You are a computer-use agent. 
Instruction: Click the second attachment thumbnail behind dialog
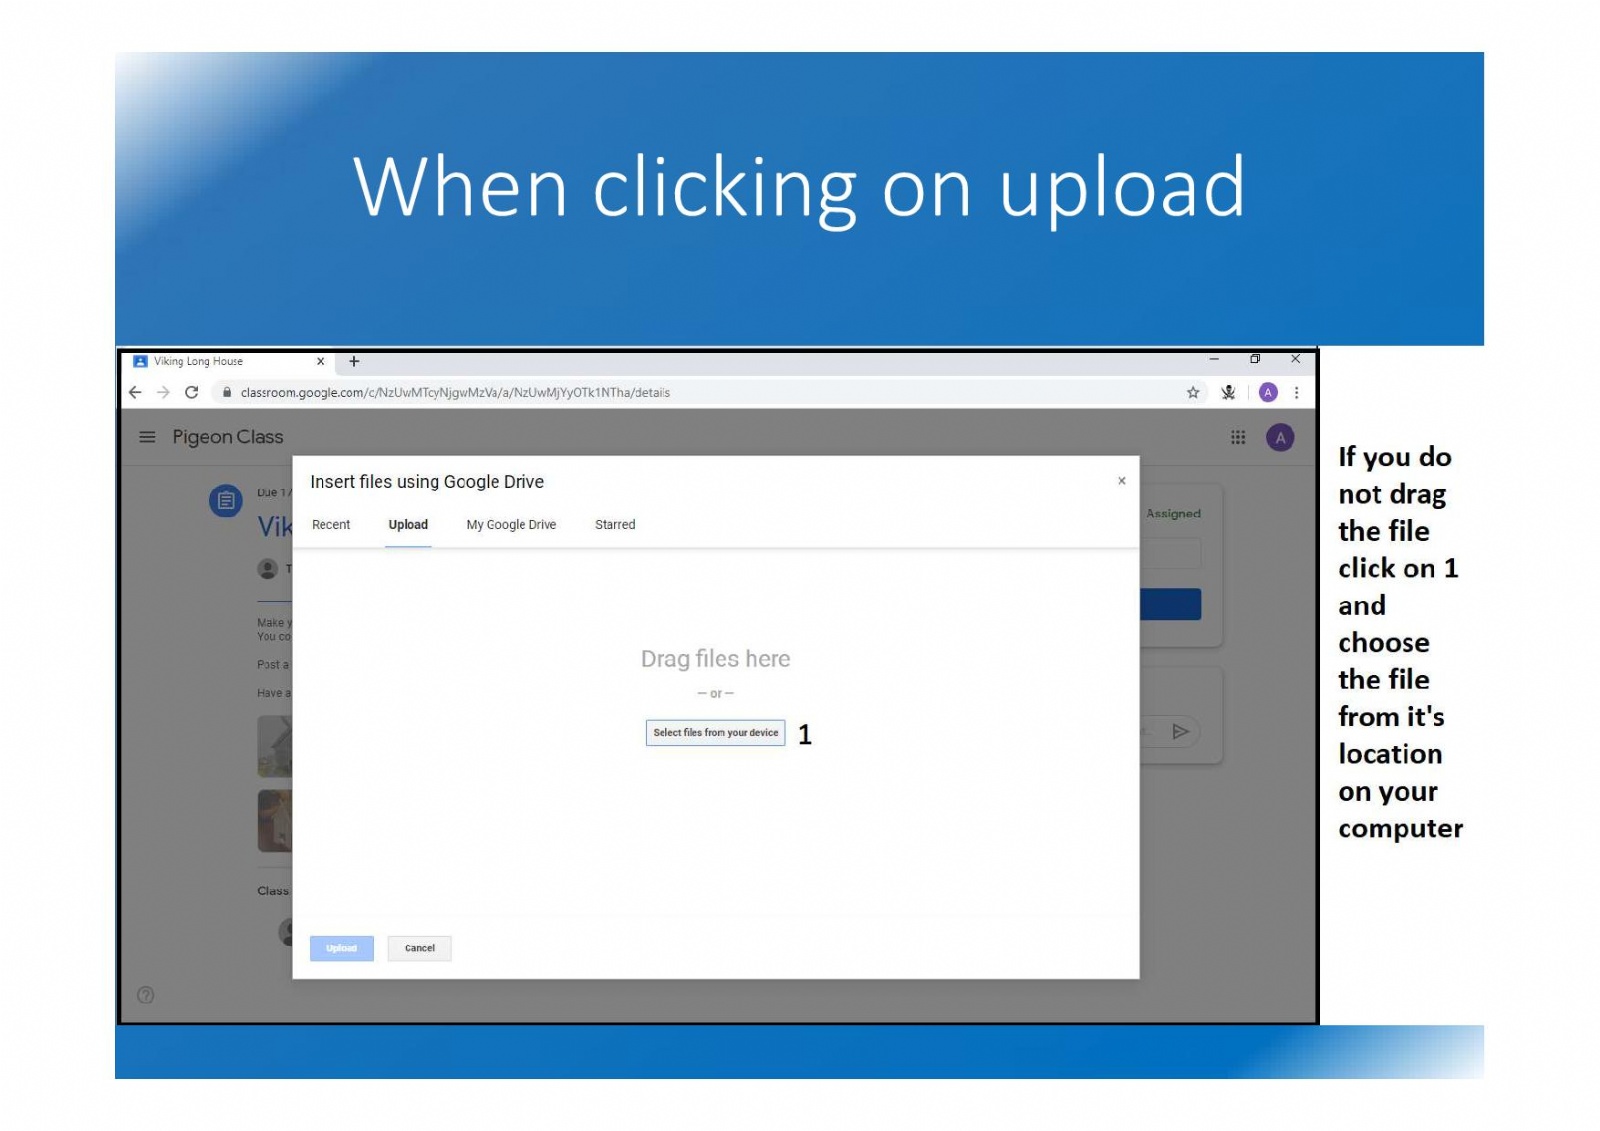[x=275, y=821]
